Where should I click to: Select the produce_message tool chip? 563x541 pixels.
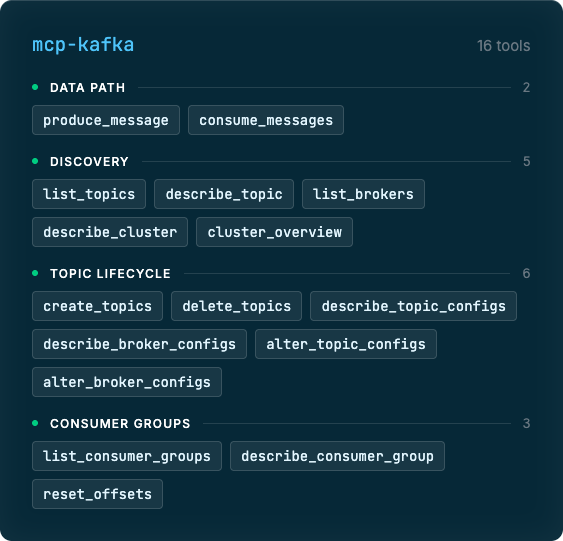[106, 120]
